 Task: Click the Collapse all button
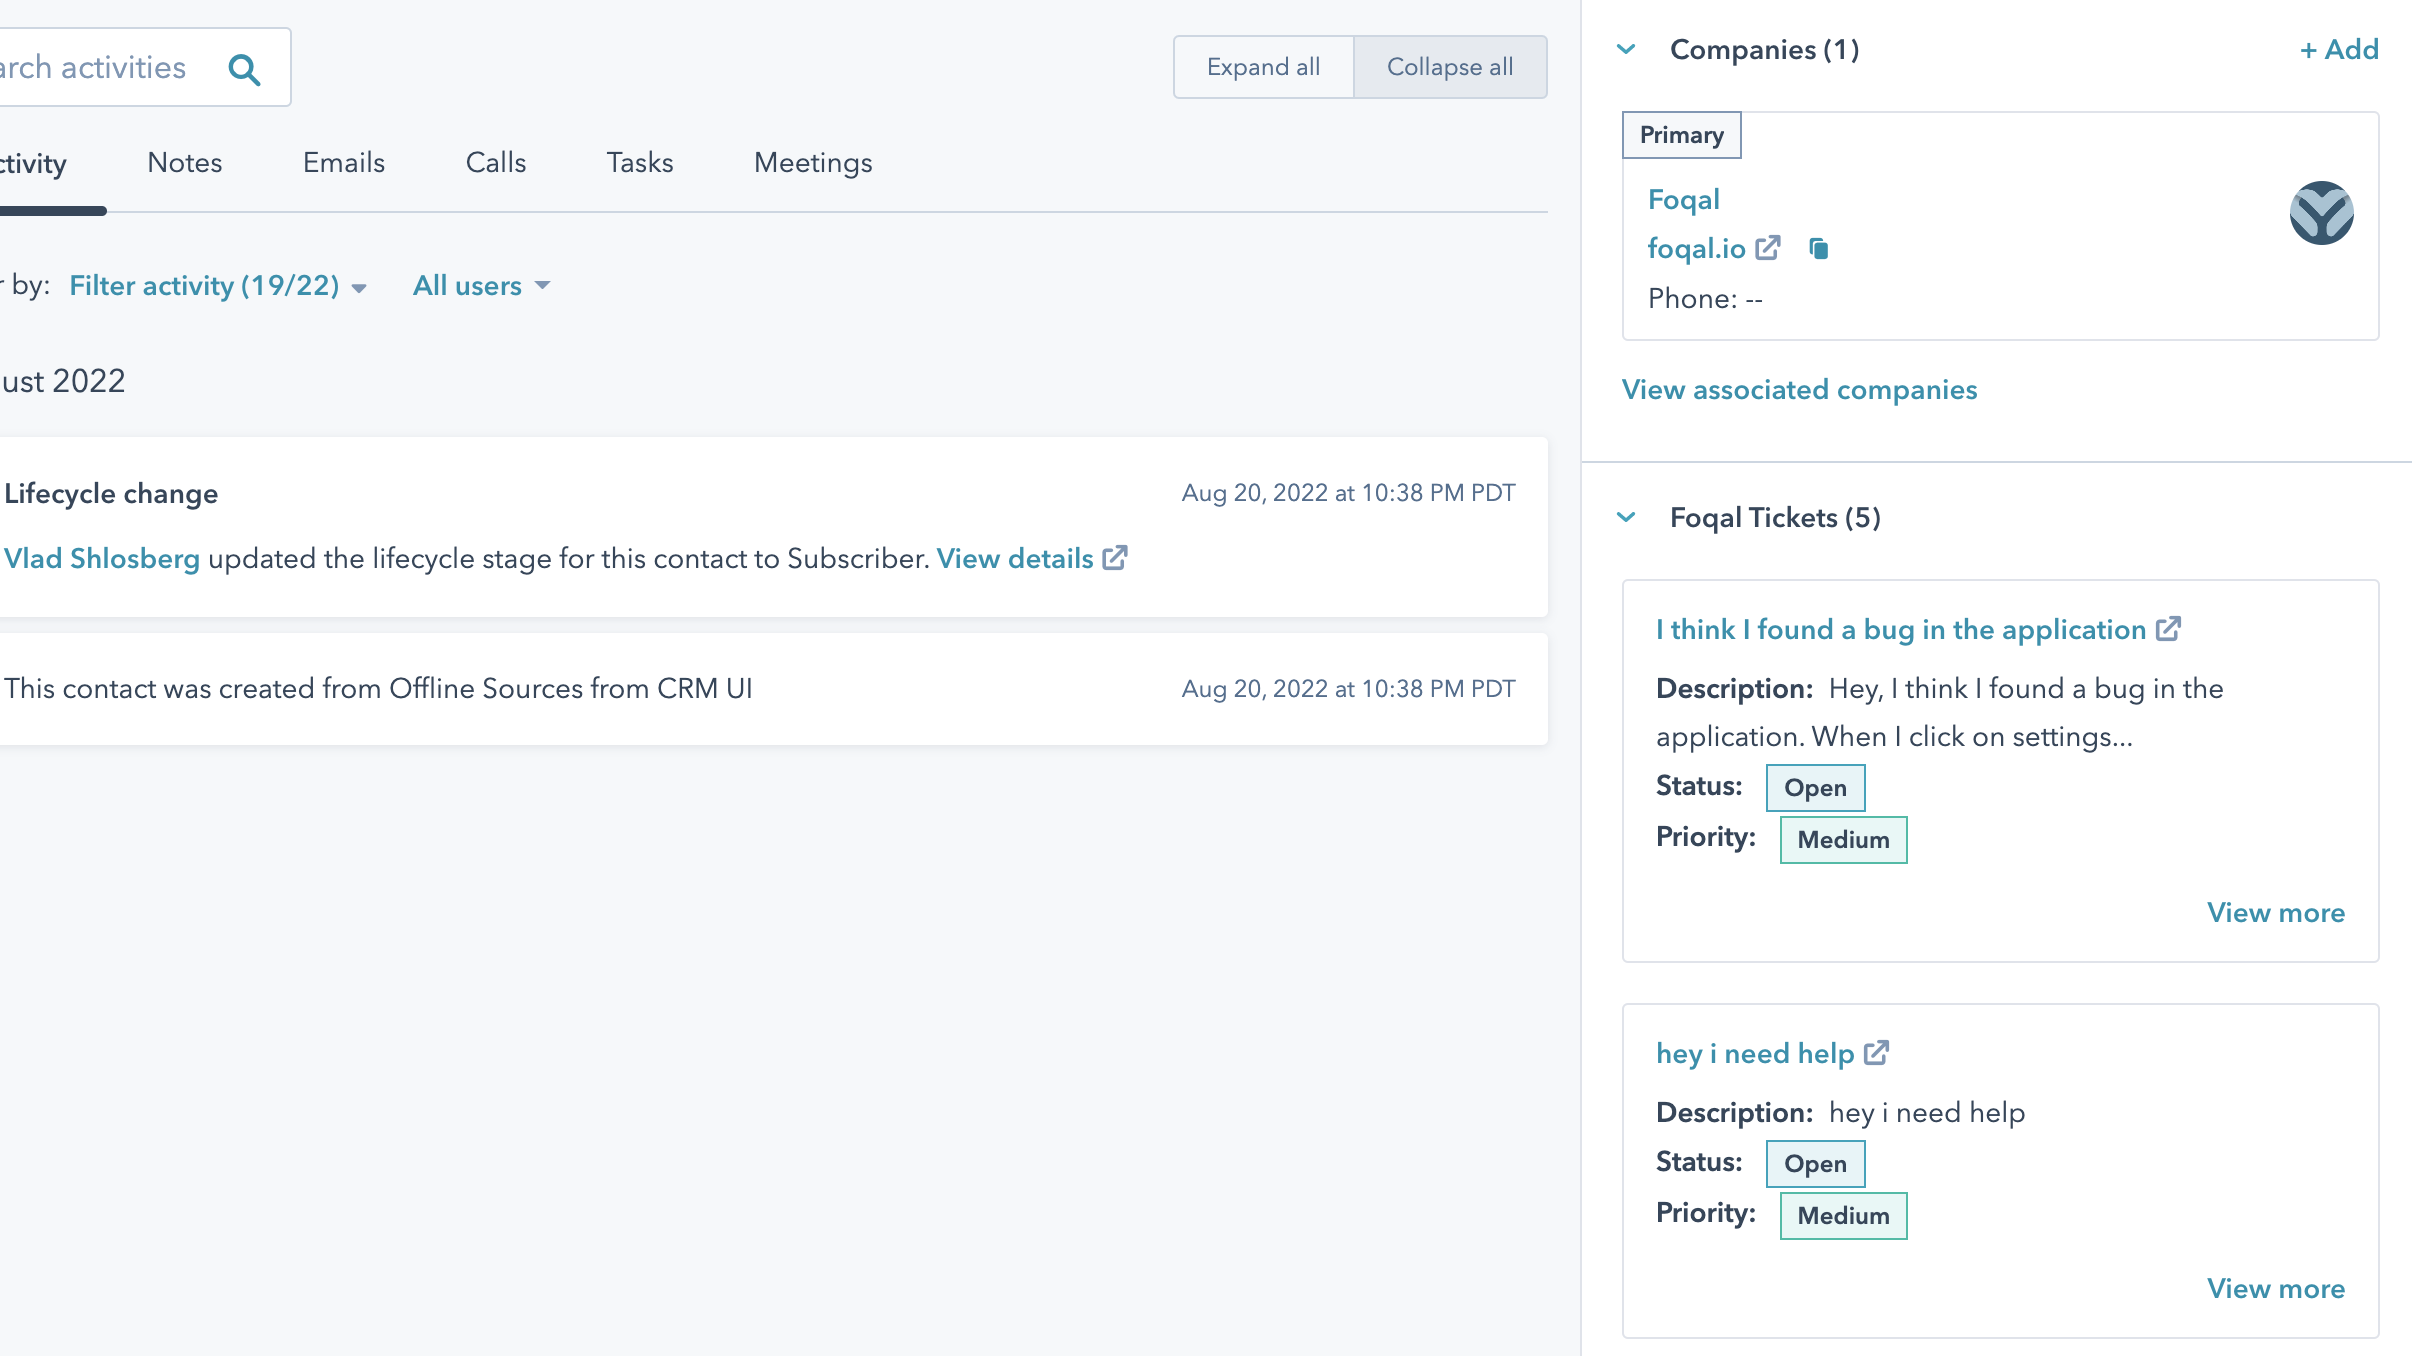tap(1450, 67)
